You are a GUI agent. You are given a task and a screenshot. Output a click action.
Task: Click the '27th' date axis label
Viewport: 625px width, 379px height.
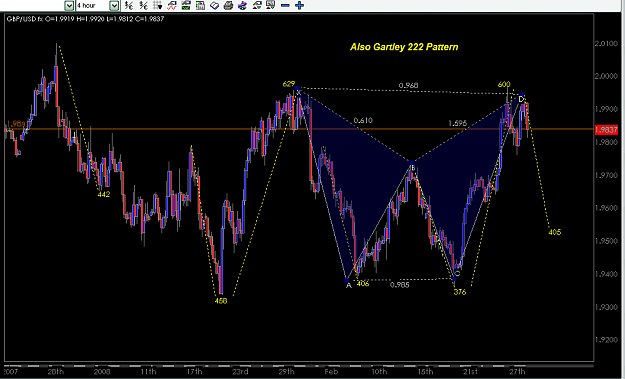(x=517, y=371)
